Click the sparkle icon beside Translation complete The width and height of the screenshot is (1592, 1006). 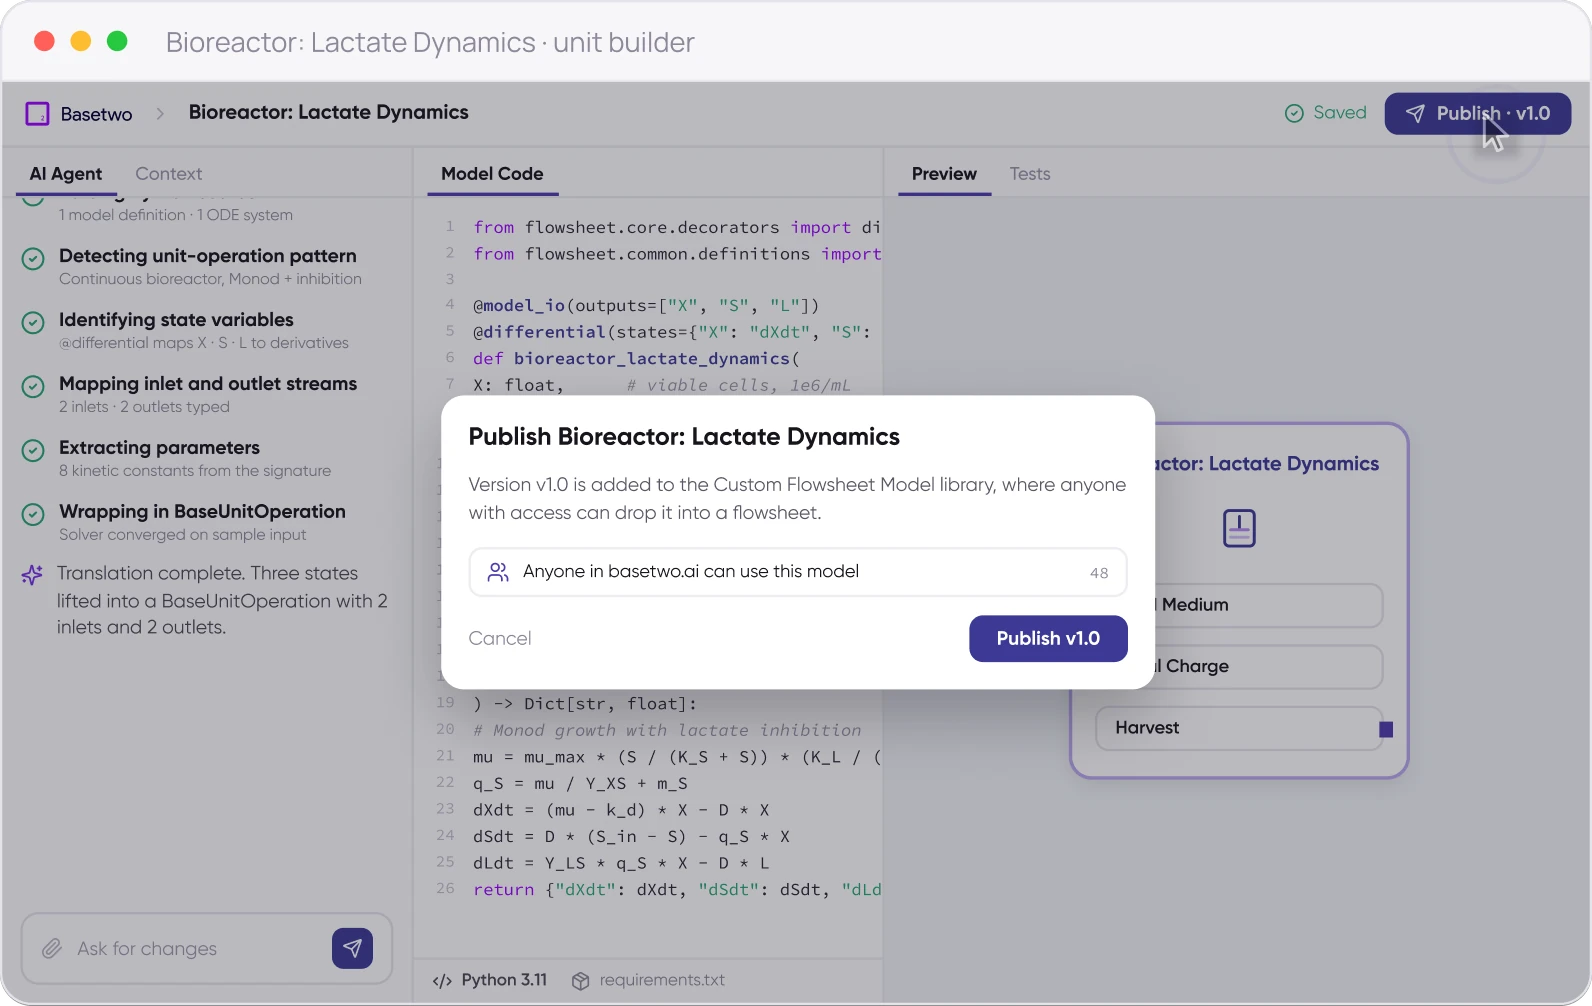[32, 575]
